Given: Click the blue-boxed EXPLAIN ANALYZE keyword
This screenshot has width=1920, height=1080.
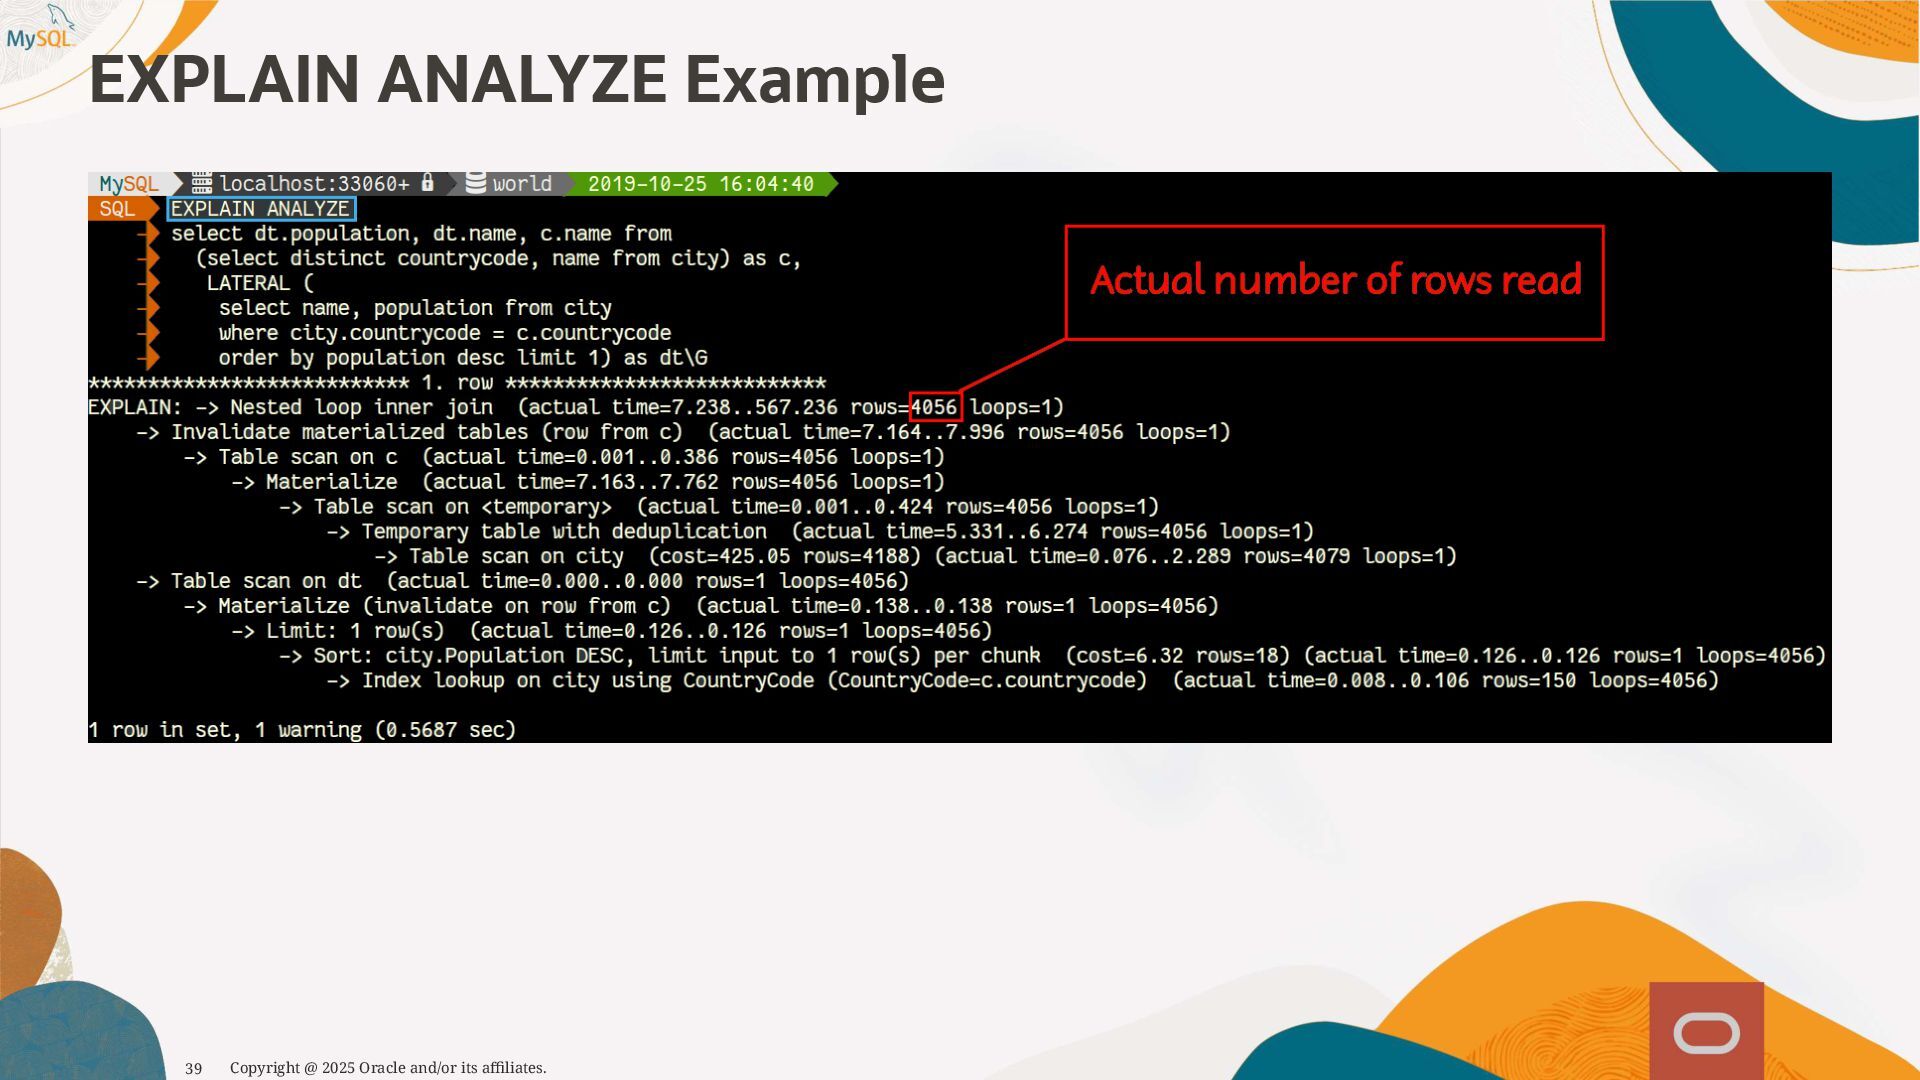Looking at the screenshot, I should [x=260, y=209].
